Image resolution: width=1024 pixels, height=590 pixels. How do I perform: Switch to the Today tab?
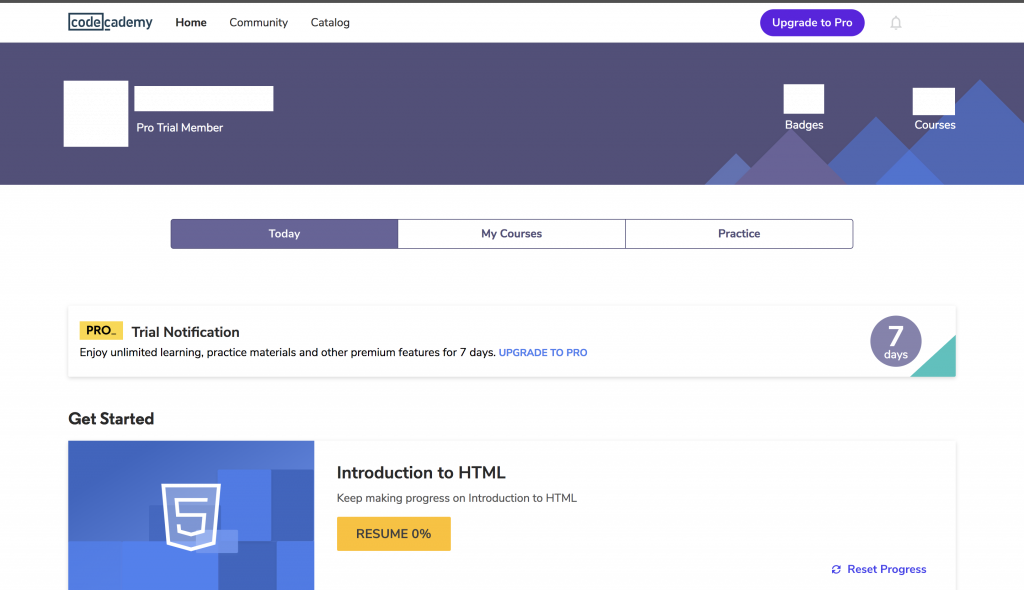point(284,234)
